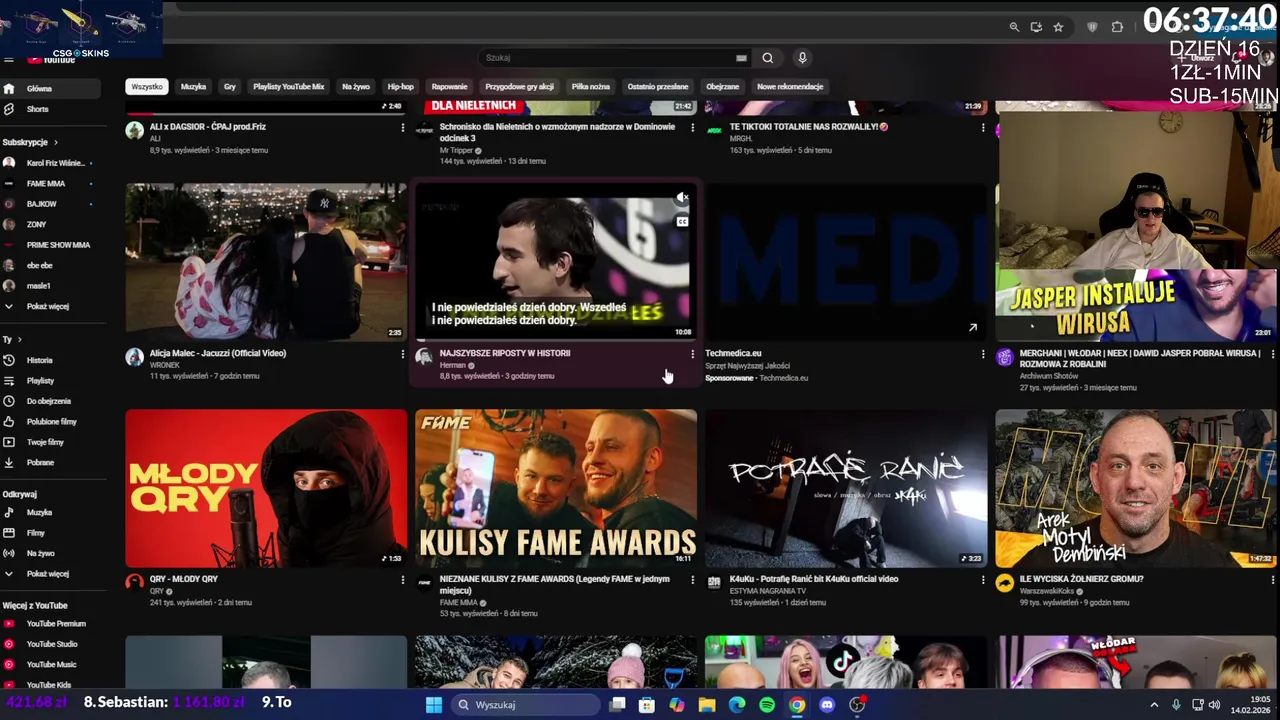Open YouTube Studio in the sidebar
1280x720 pixels.
(x=50, y=644)
